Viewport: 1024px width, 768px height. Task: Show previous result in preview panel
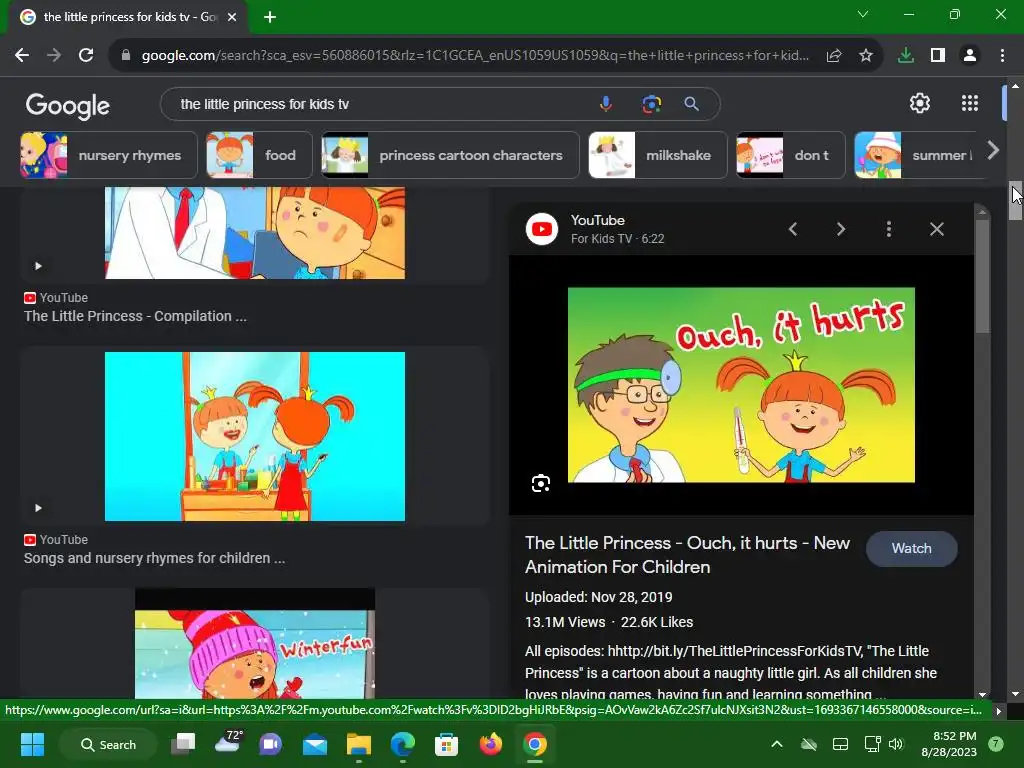click(793, 229)
